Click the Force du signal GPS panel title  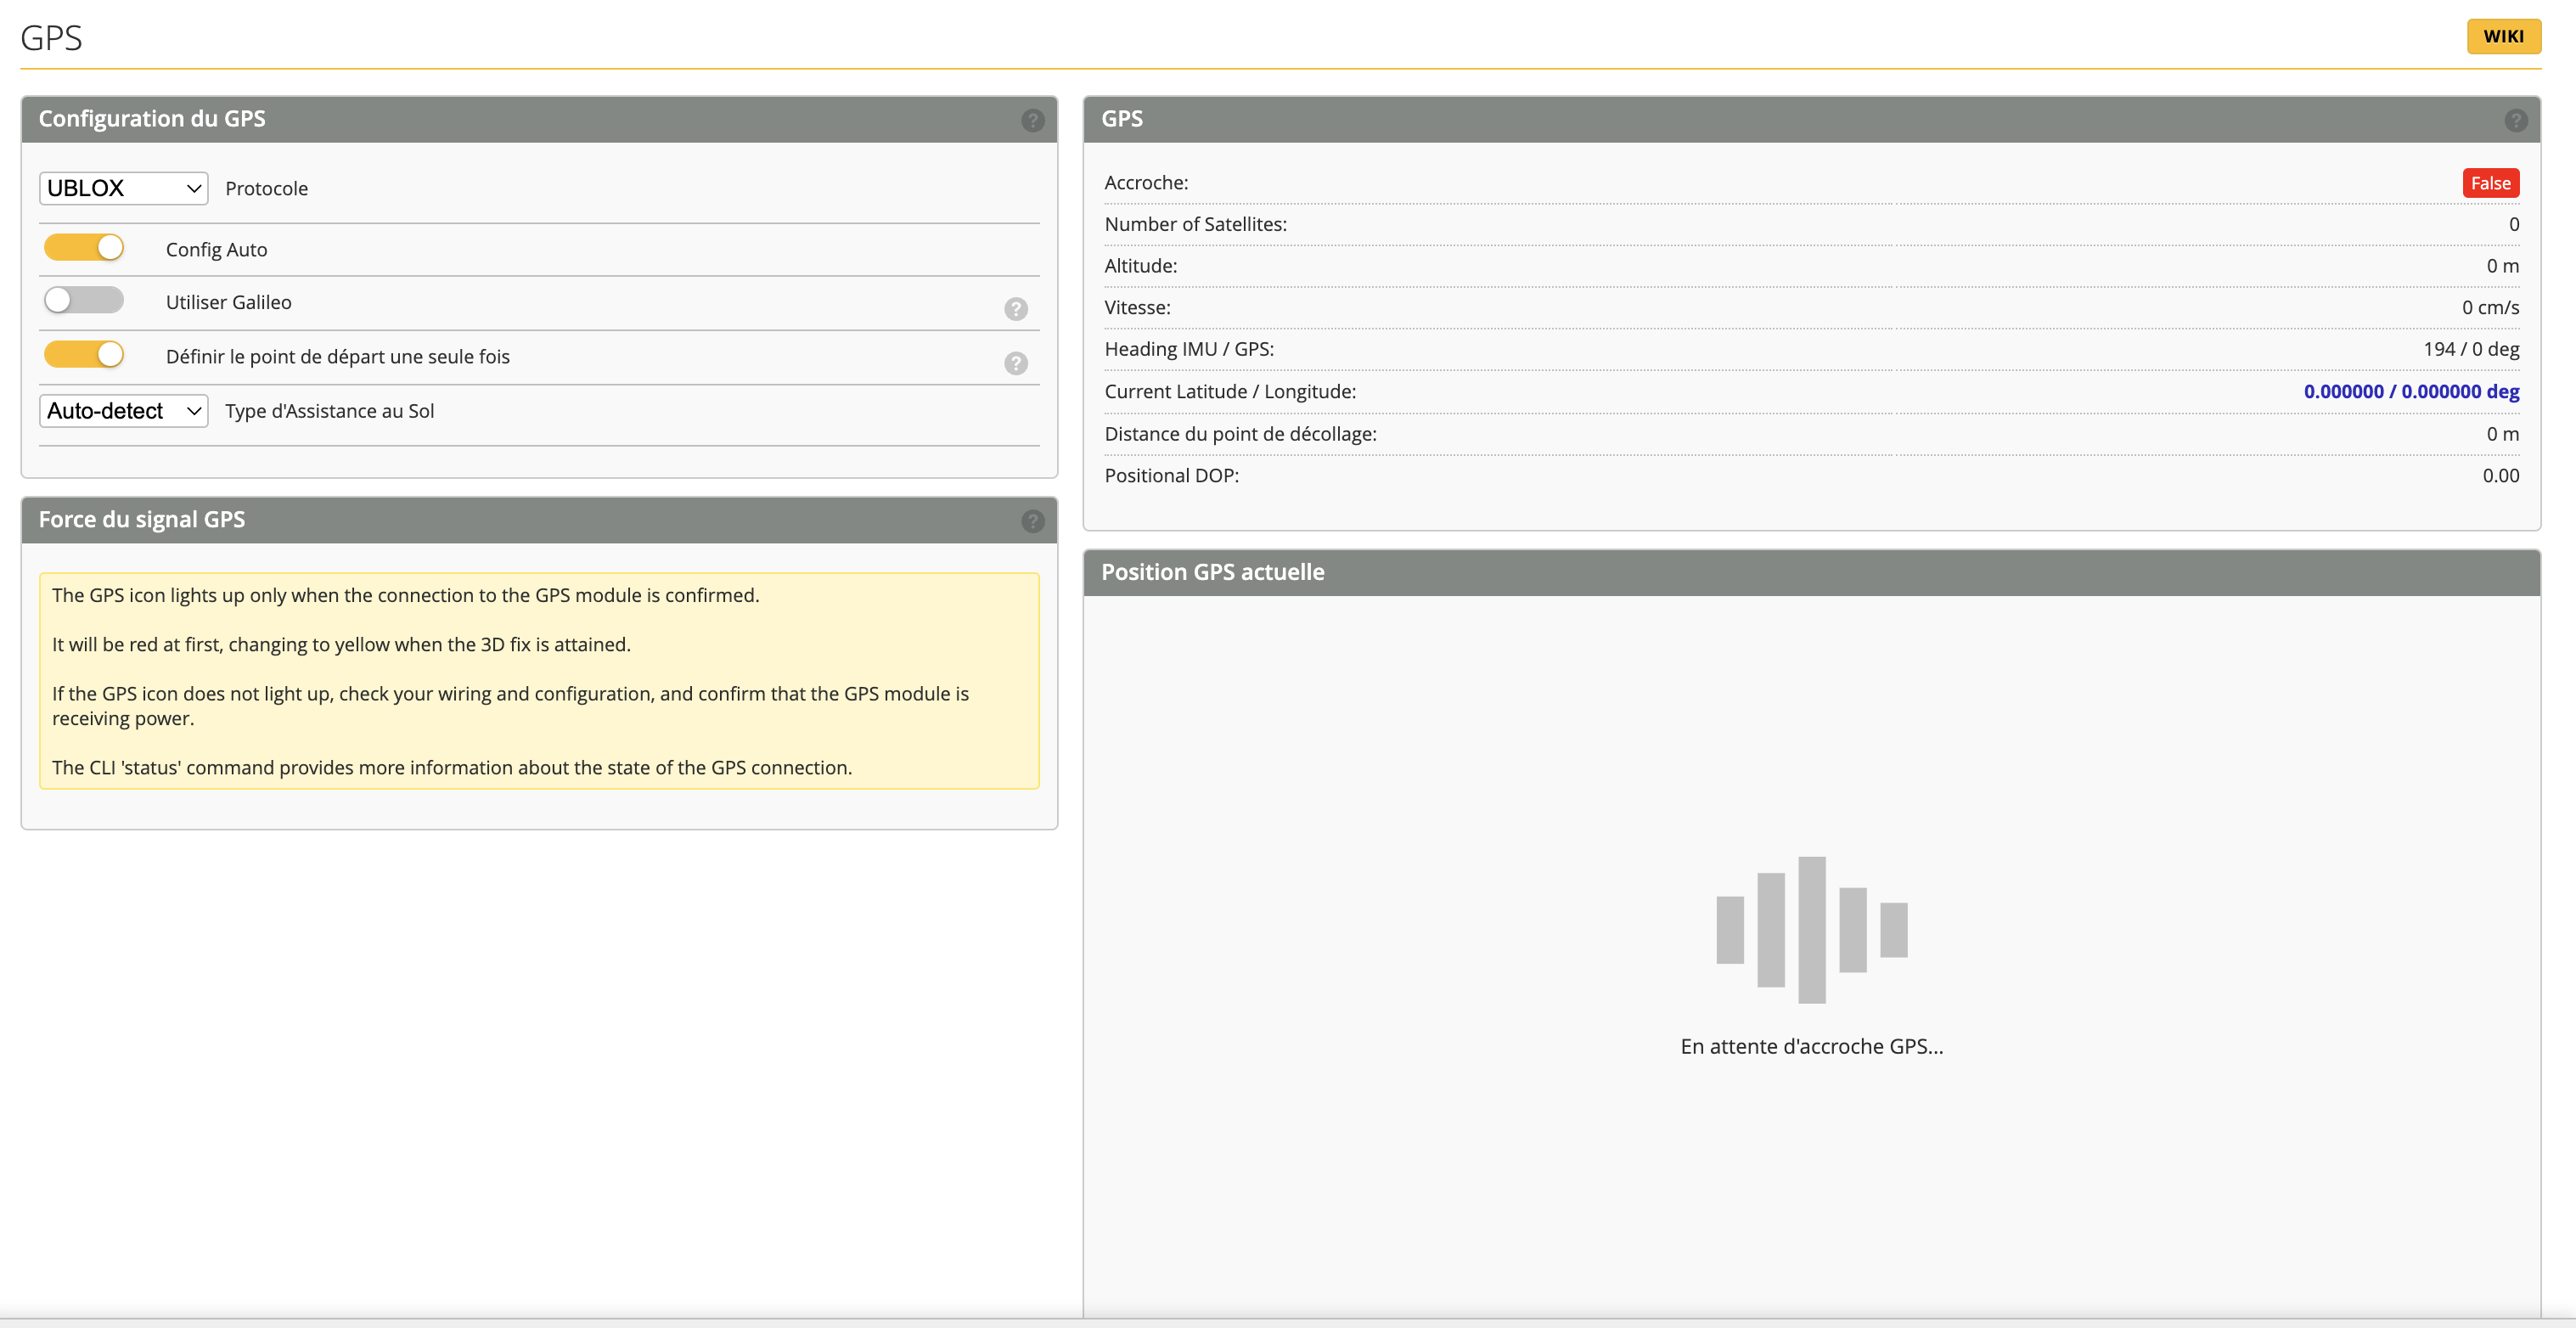tap(142, 520)
